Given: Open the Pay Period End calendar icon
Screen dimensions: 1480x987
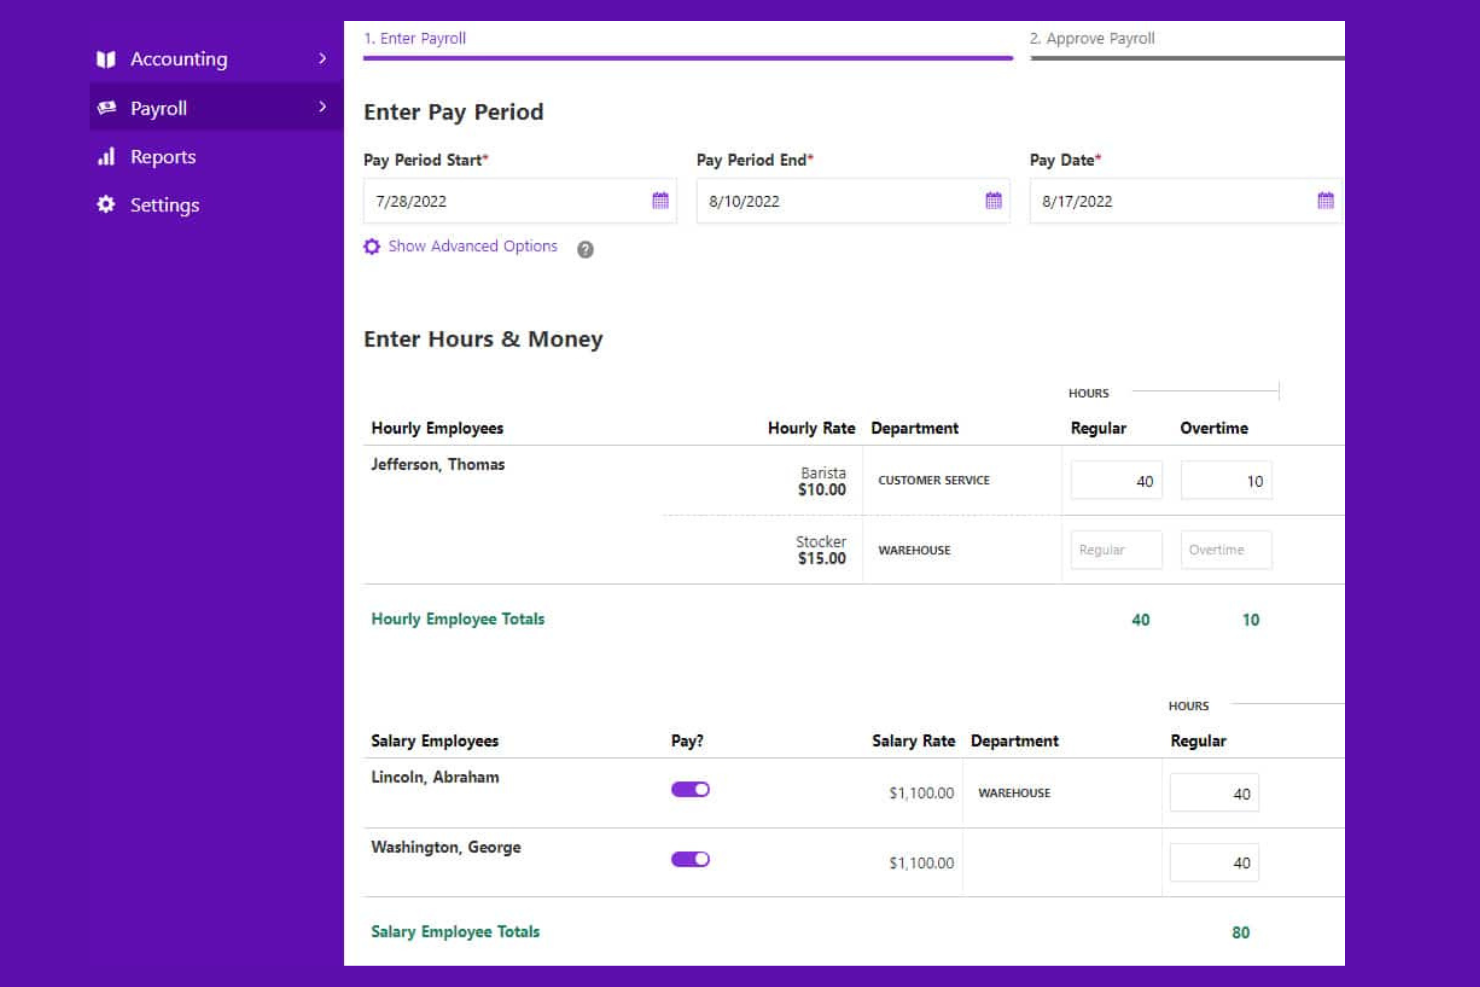Looking at the screenshot, I should click(x=992, y=201).
